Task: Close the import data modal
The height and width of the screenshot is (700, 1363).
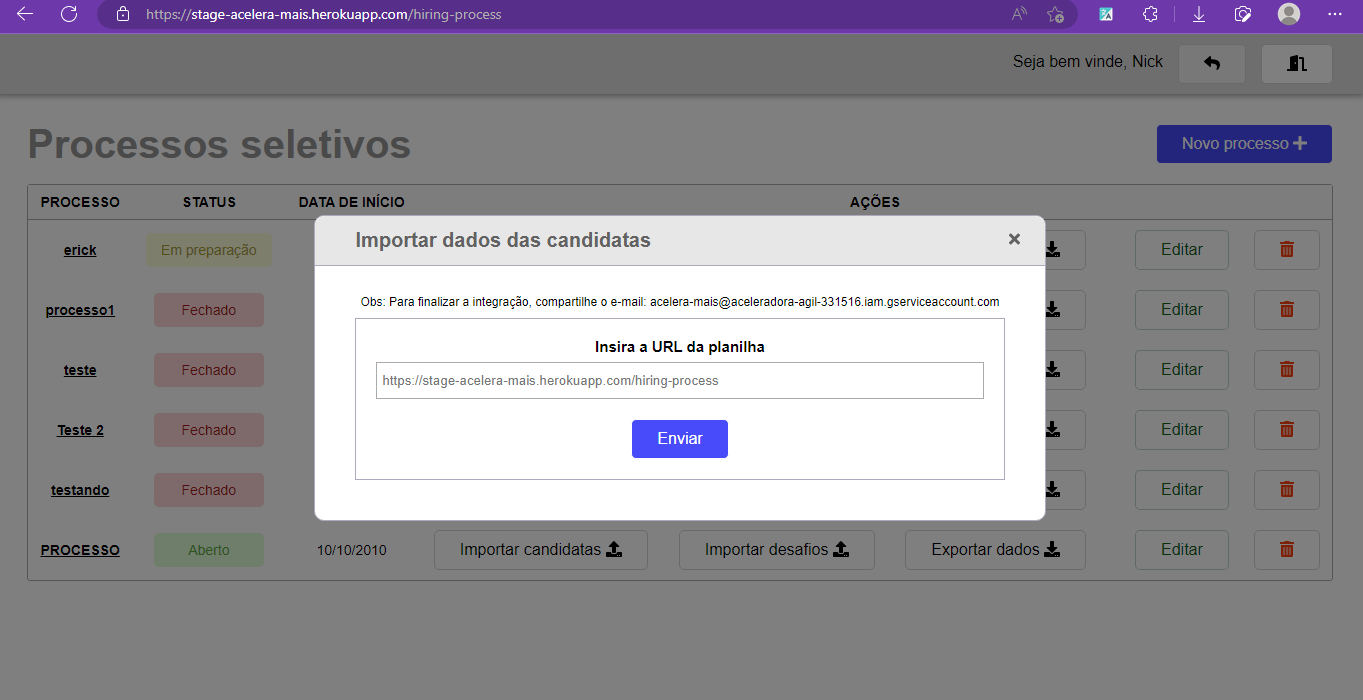Action: pos(1014,239)
